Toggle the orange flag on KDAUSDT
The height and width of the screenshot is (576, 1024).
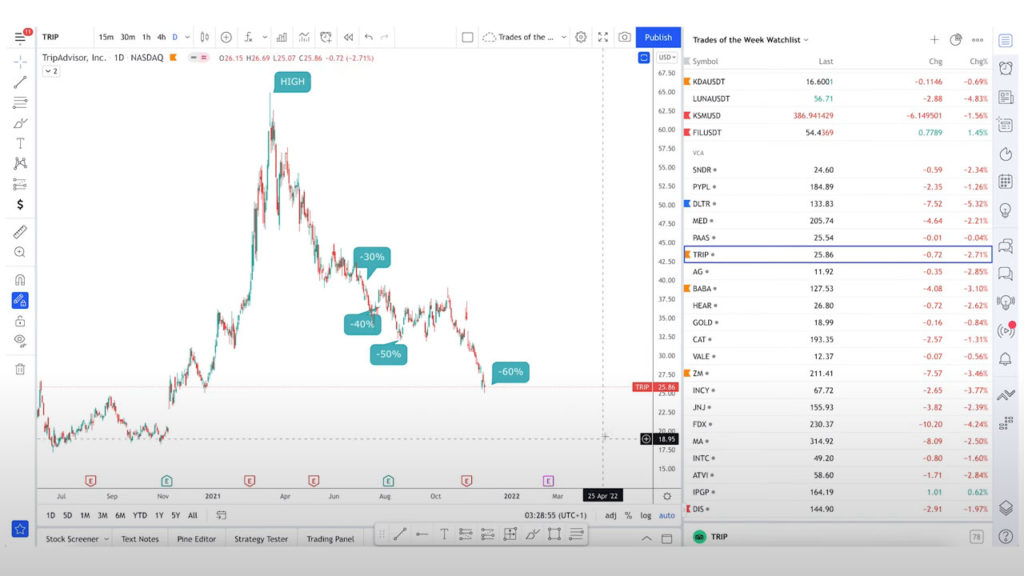[687, 82]
